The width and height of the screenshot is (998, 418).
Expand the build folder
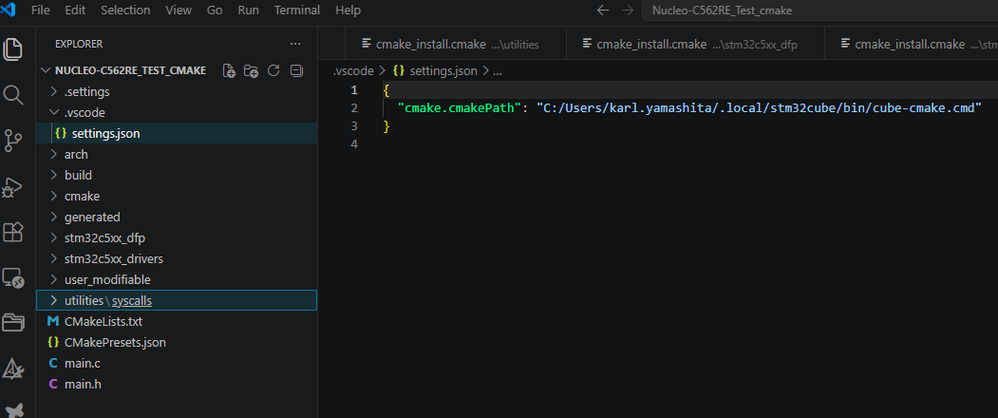(177, 175)
